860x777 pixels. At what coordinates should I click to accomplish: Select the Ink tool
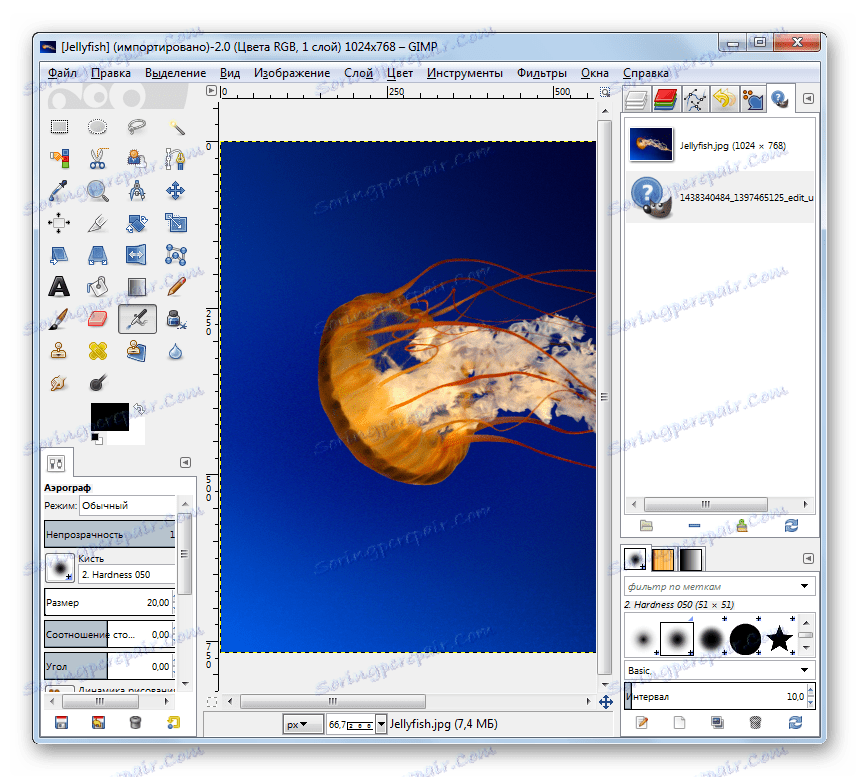click(x=176, y=319)
